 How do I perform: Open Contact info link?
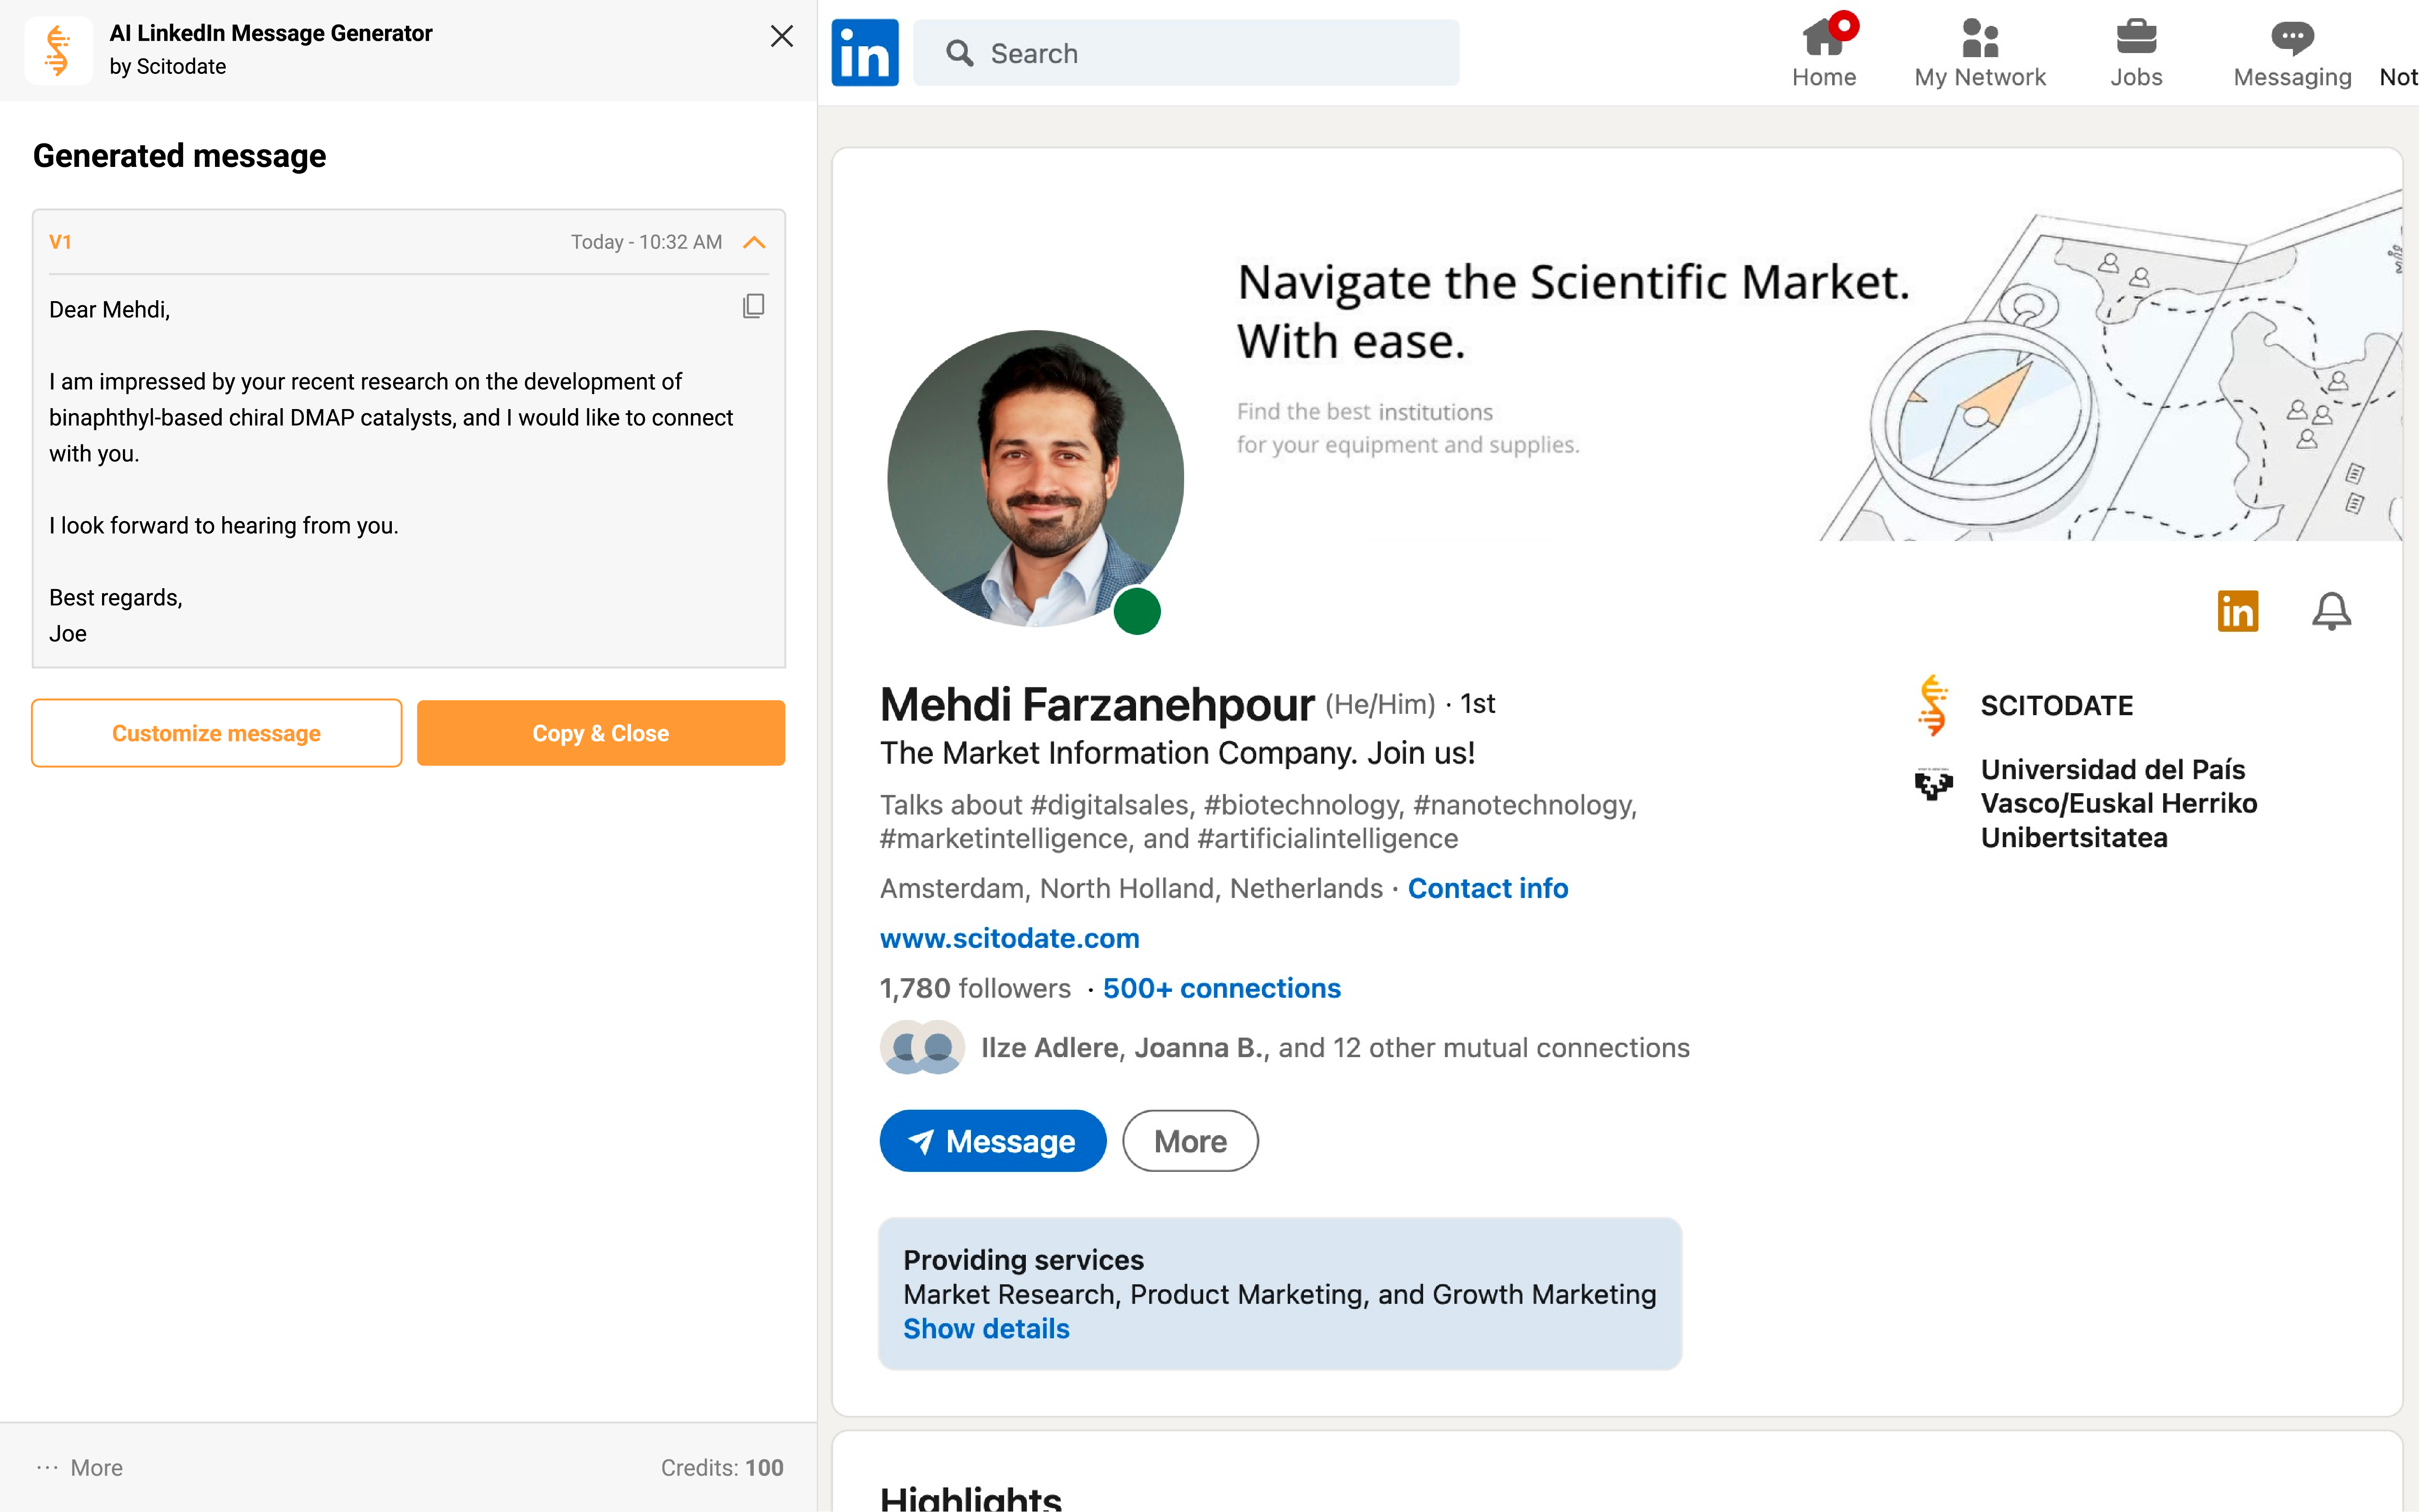[1487, 888]
